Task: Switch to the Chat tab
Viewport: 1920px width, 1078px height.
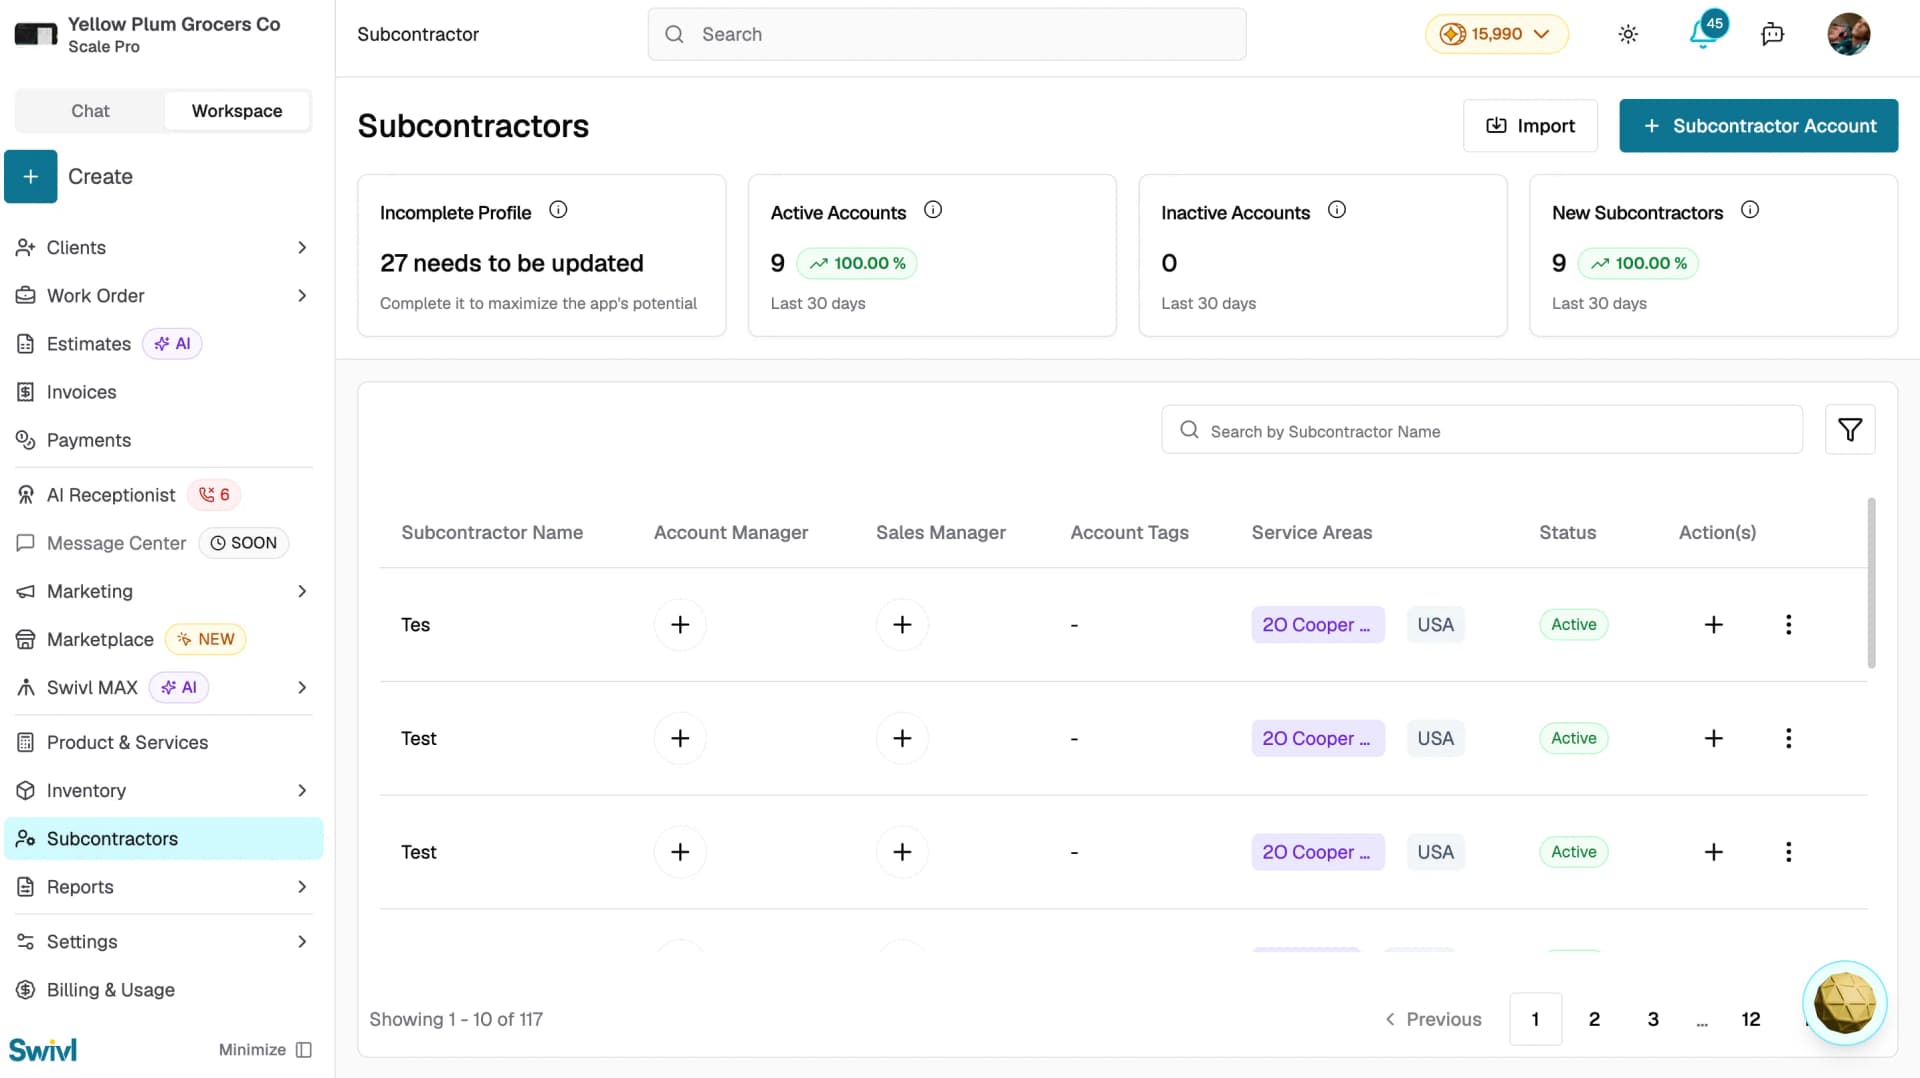Action: coord(90,111)
